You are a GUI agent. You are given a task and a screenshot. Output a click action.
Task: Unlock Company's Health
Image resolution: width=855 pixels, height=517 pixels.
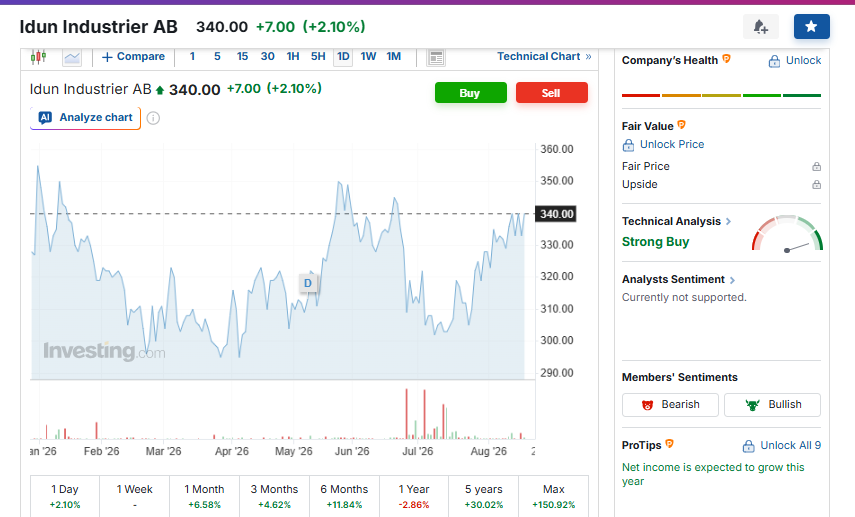point(794,61)
